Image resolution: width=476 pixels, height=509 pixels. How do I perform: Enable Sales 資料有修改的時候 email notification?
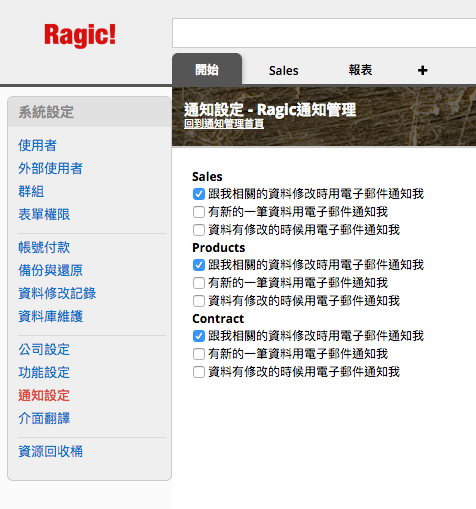coord(199,230)
